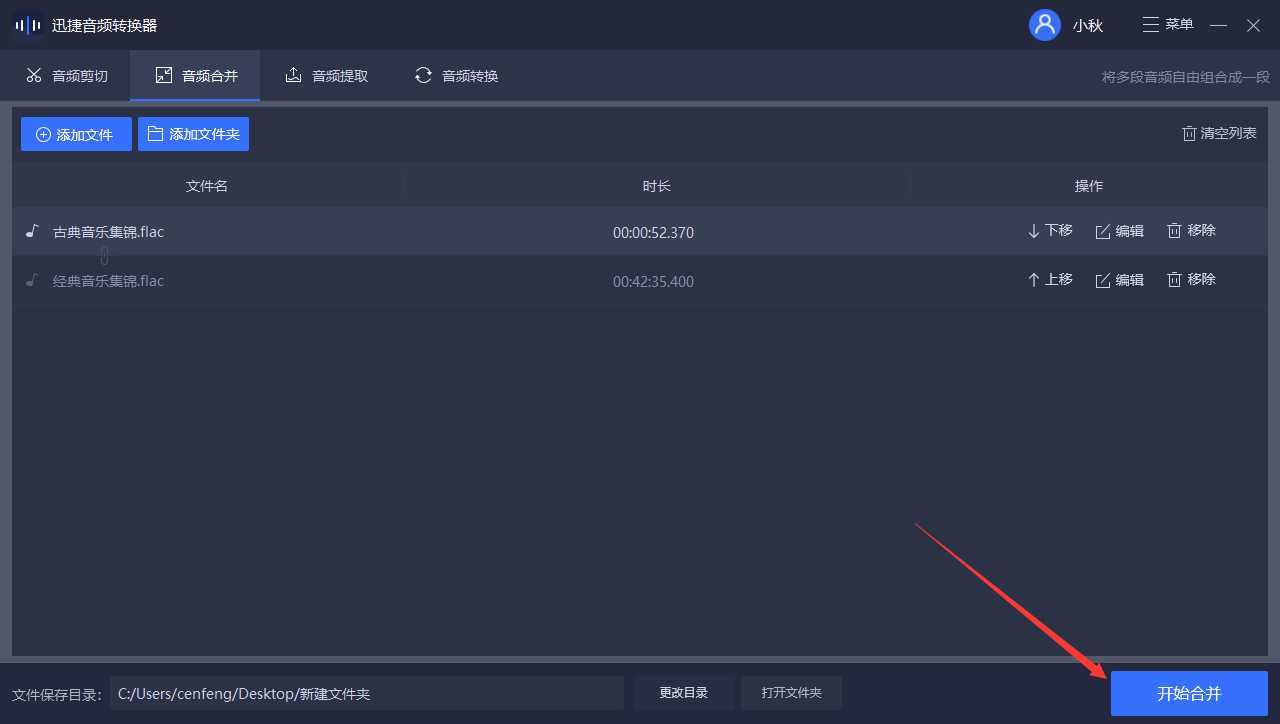The image size is (1280, 724).
Task: Click the music note icon of 古典音乐集锦.flac
Action: 32,232
